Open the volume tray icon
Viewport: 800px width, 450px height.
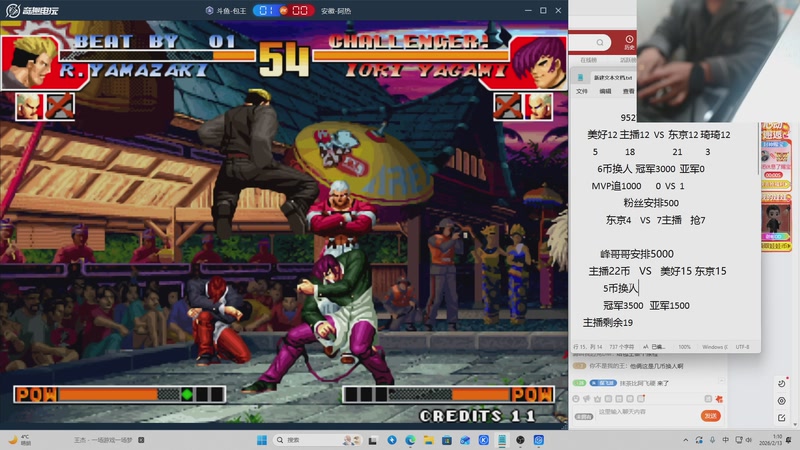tap(748, 440)
